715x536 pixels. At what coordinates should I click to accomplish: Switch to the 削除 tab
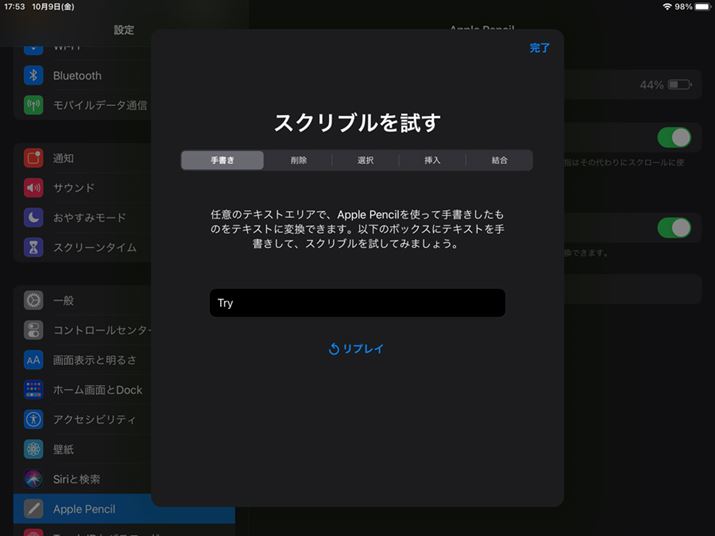click(x=299, y=160)
